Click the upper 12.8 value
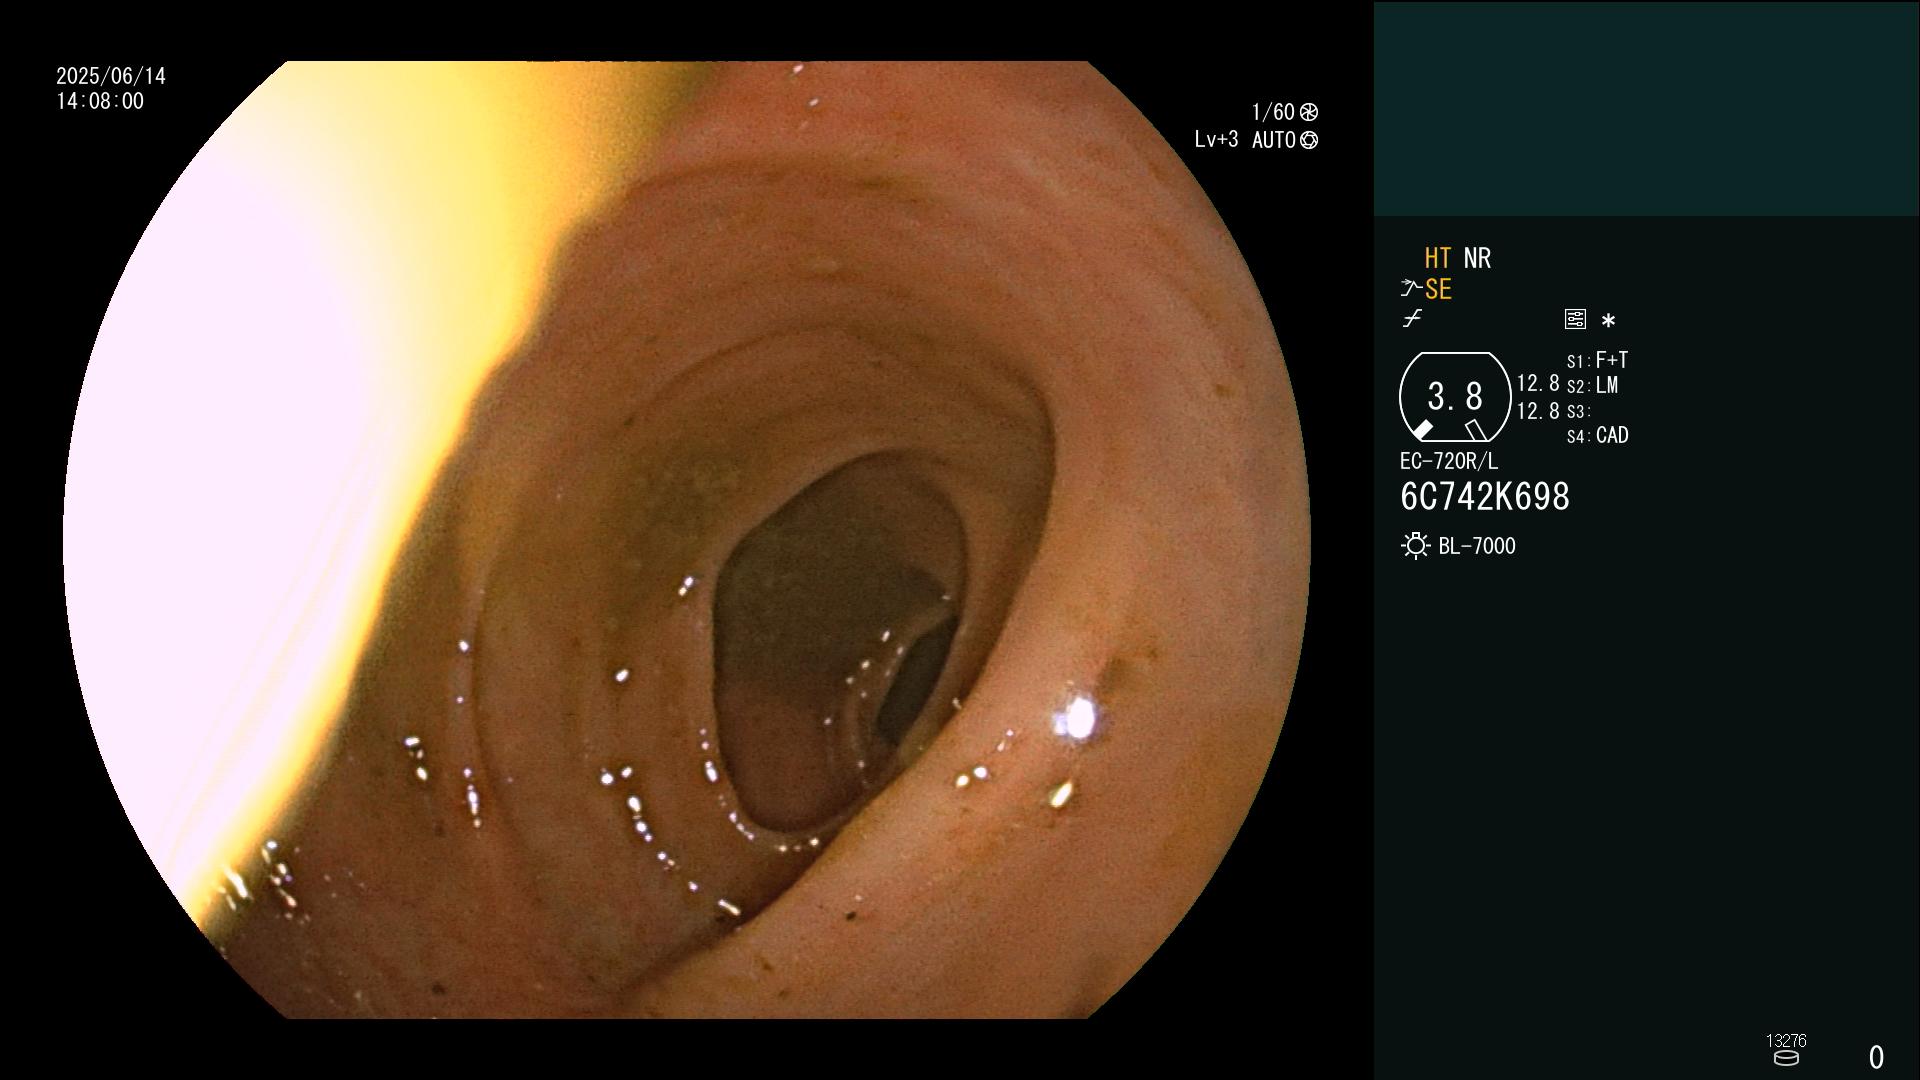The height and width of the screenshot is (1080, 1920). point(1538,384)
